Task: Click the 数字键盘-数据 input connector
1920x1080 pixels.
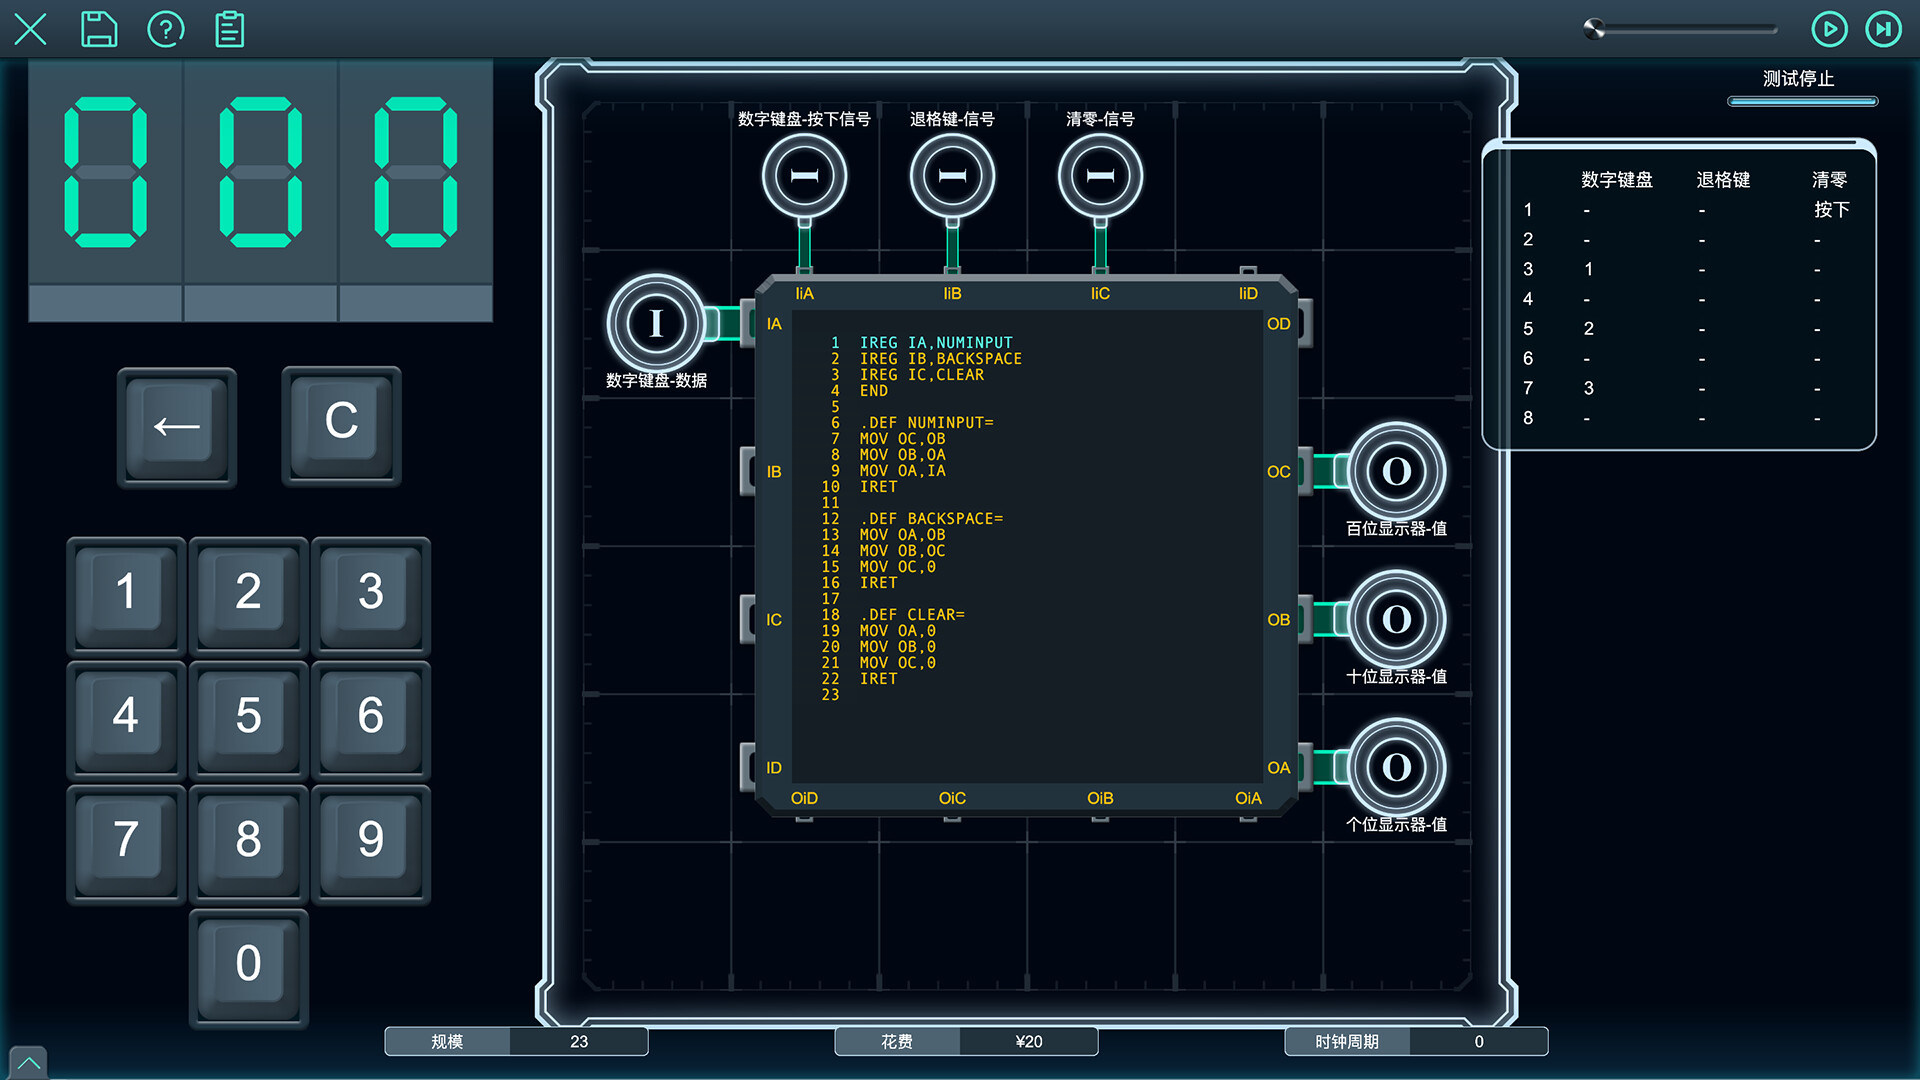Action: [x=656, y=322]
